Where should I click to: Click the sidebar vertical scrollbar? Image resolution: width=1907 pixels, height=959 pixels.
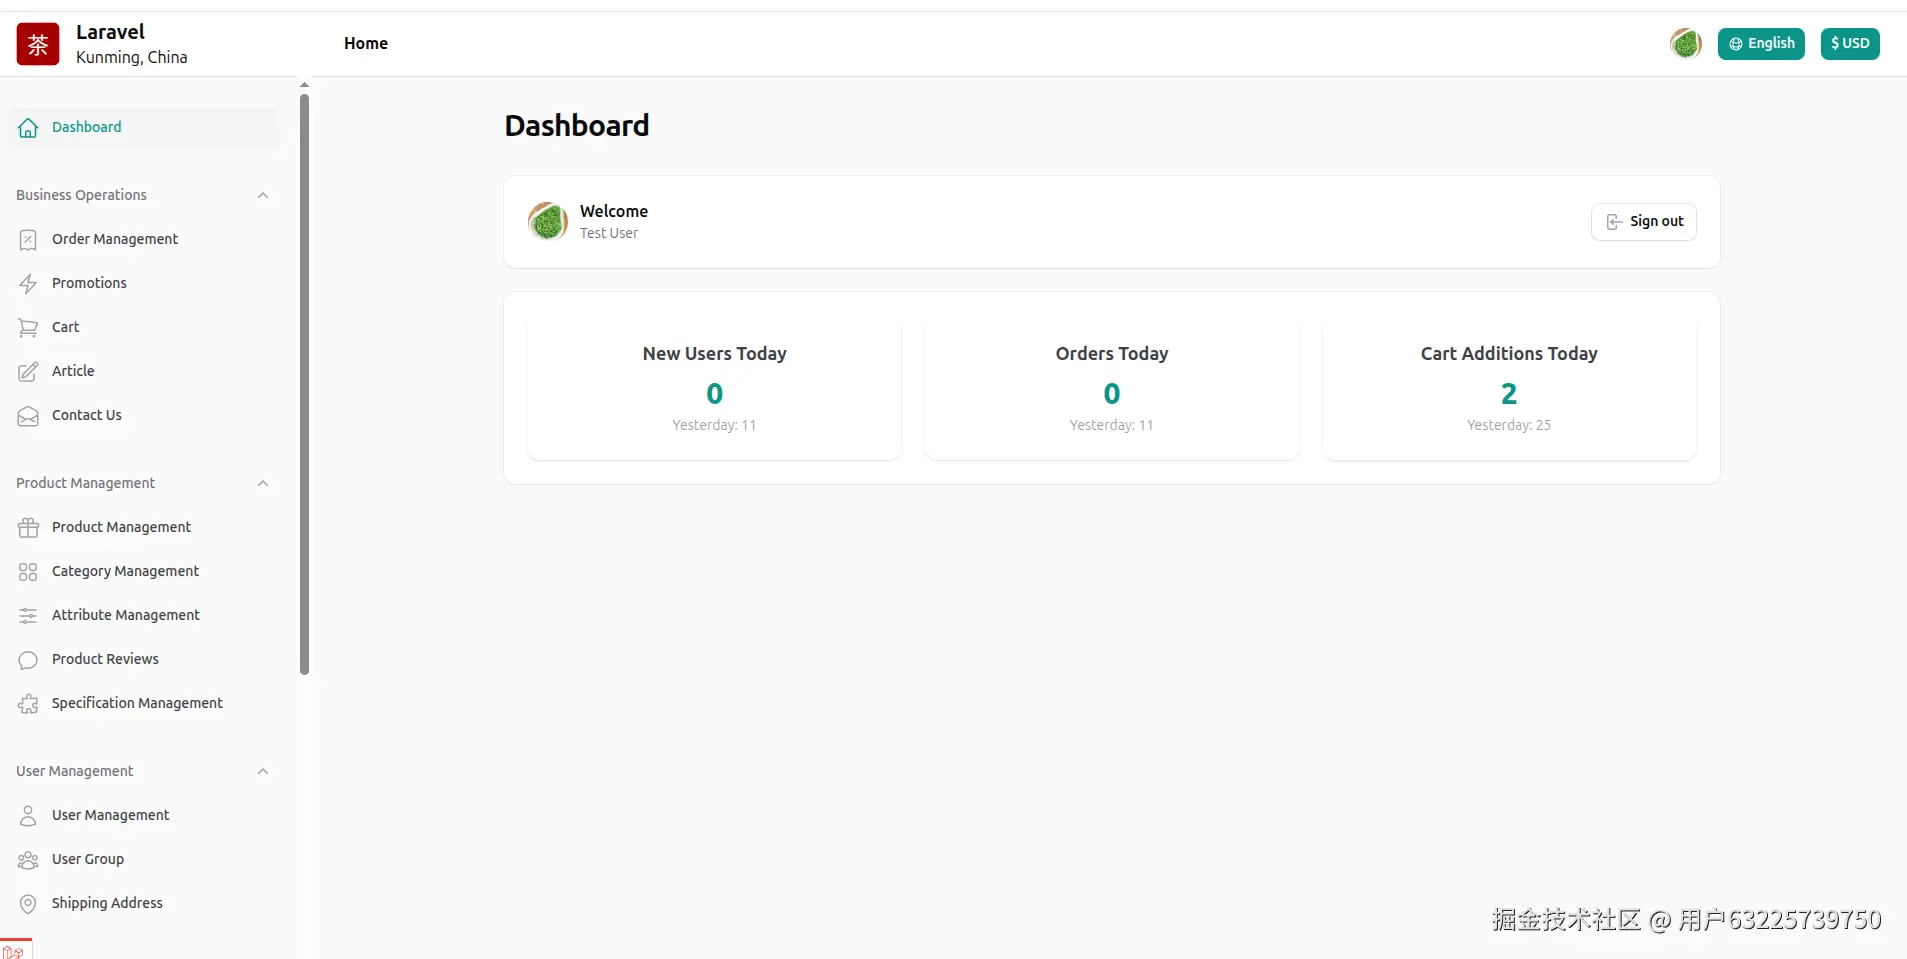pyautogui.click(x=304, y=385)
